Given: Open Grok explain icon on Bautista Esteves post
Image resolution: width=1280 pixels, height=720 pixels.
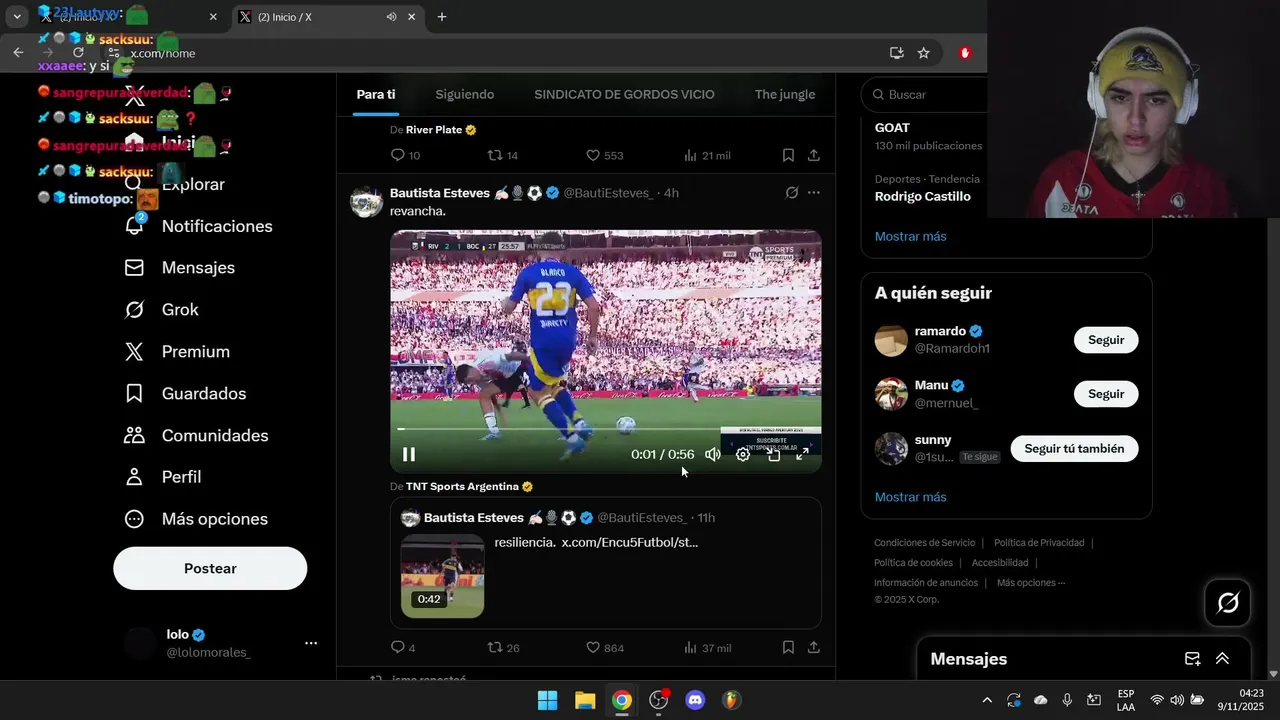Looking at the screenshot, I should tap(791, 192).
